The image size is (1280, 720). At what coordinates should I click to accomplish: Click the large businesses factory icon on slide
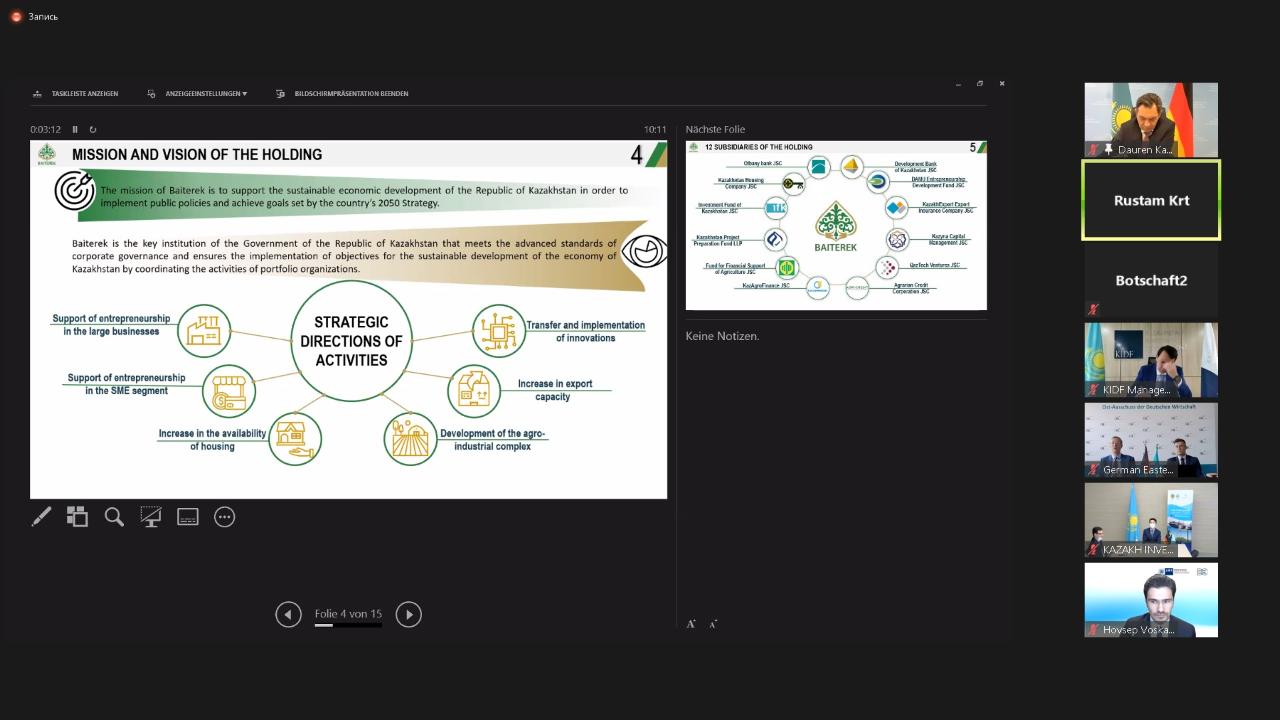[x=204, y=331]
